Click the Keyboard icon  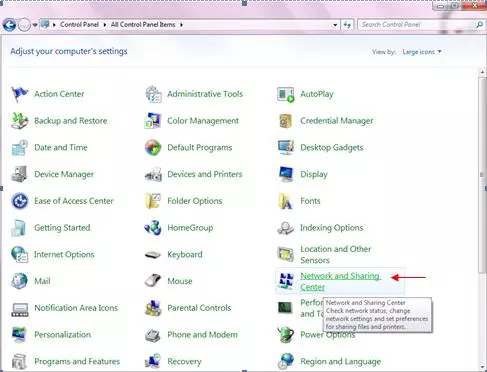153,255
